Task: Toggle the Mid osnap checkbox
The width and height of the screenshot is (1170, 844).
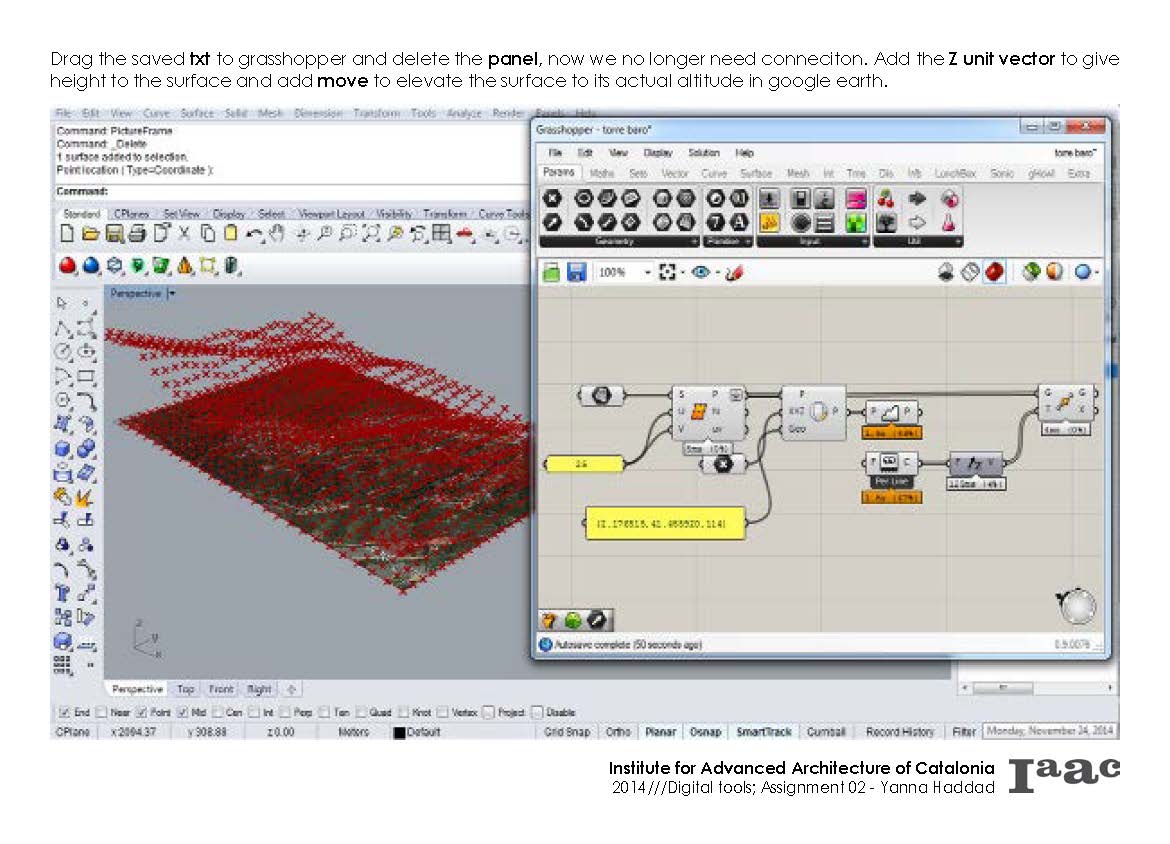Action: click(183, 713)
